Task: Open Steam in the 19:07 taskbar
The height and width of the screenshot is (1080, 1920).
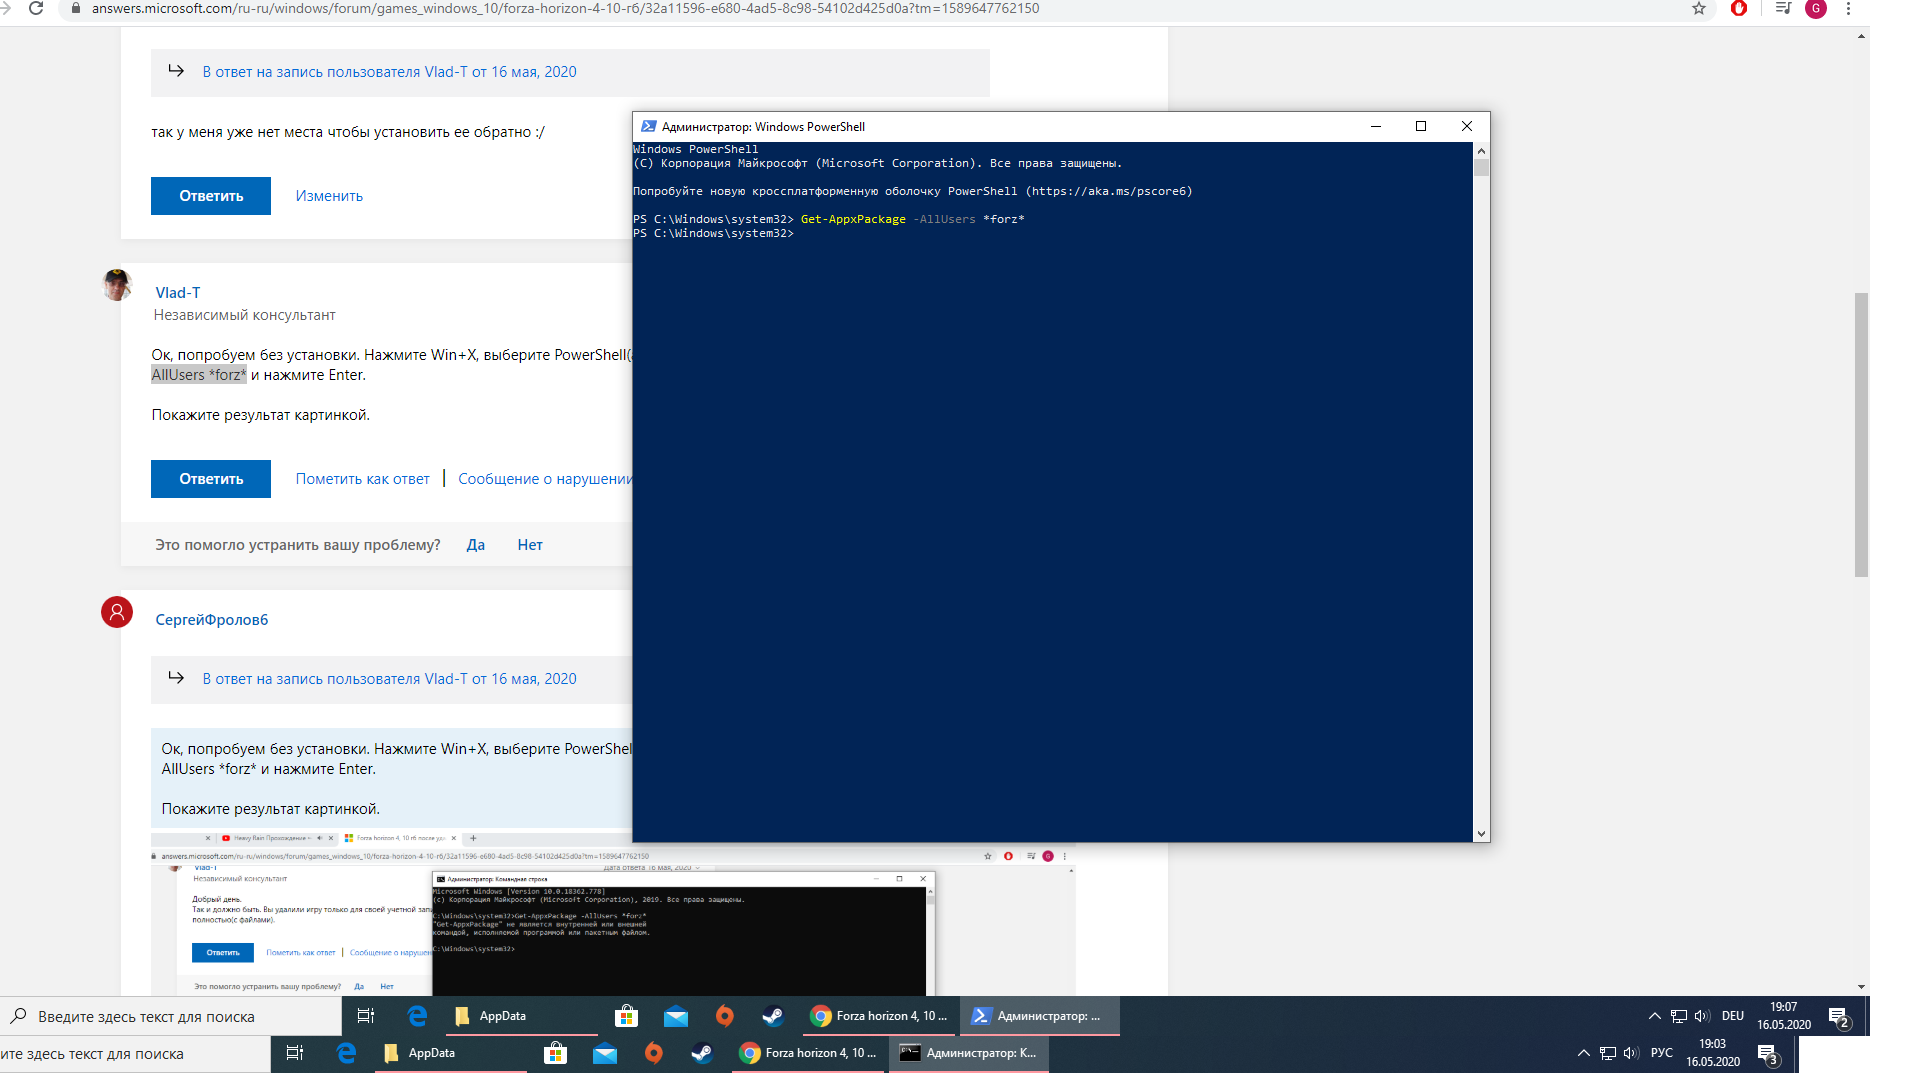Action: pos(773,1016)
